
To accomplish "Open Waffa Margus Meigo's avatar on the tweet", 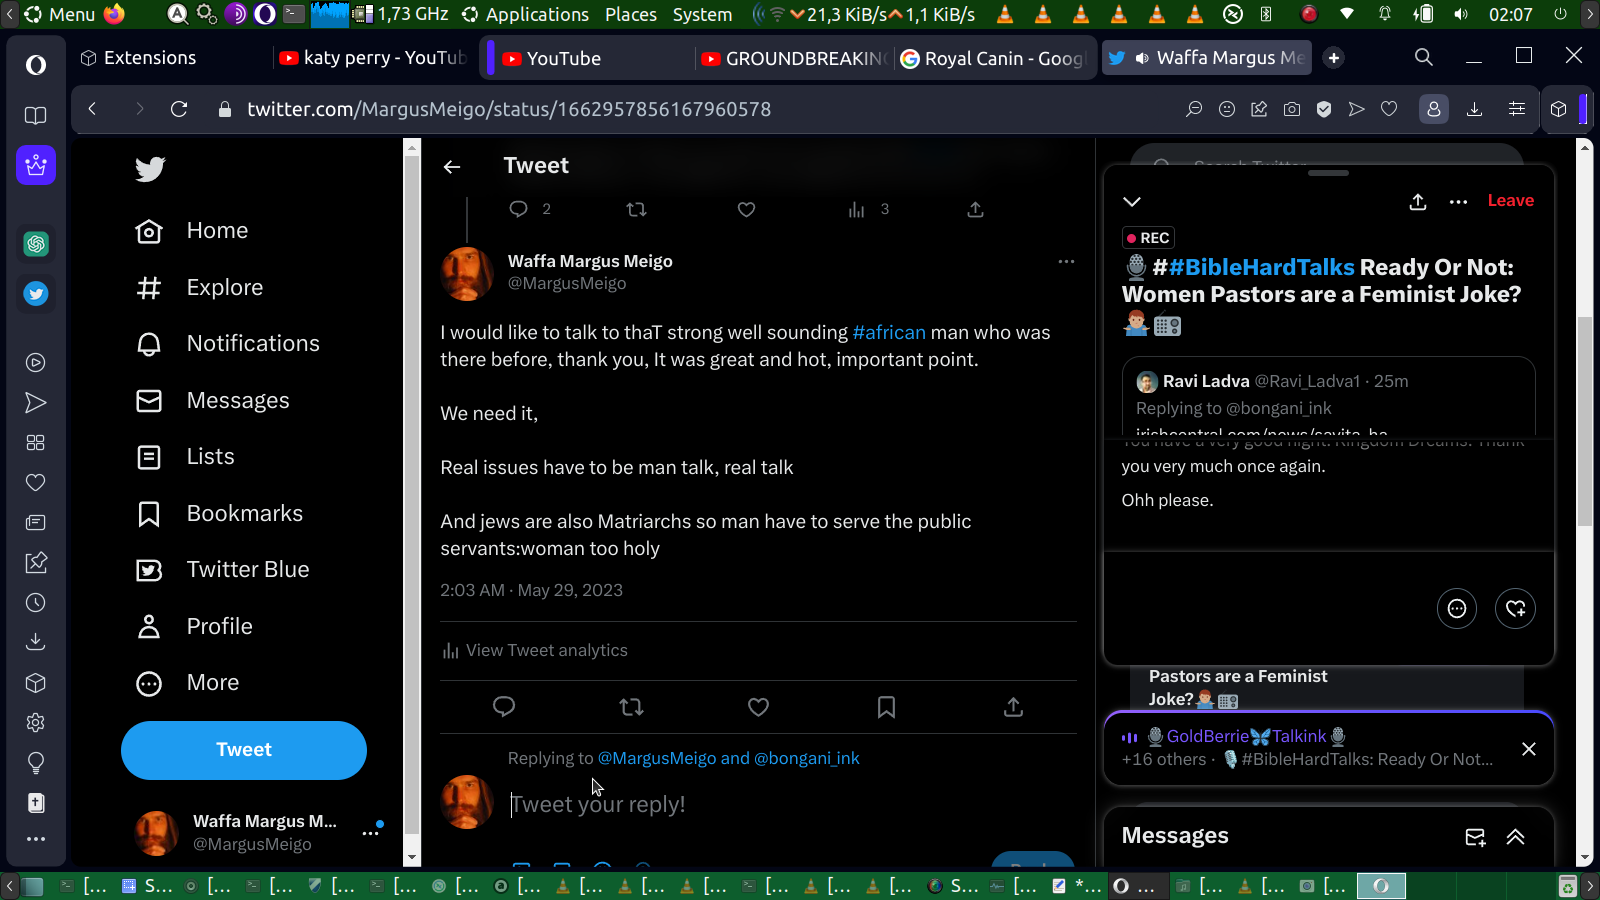I will point(467,273).
